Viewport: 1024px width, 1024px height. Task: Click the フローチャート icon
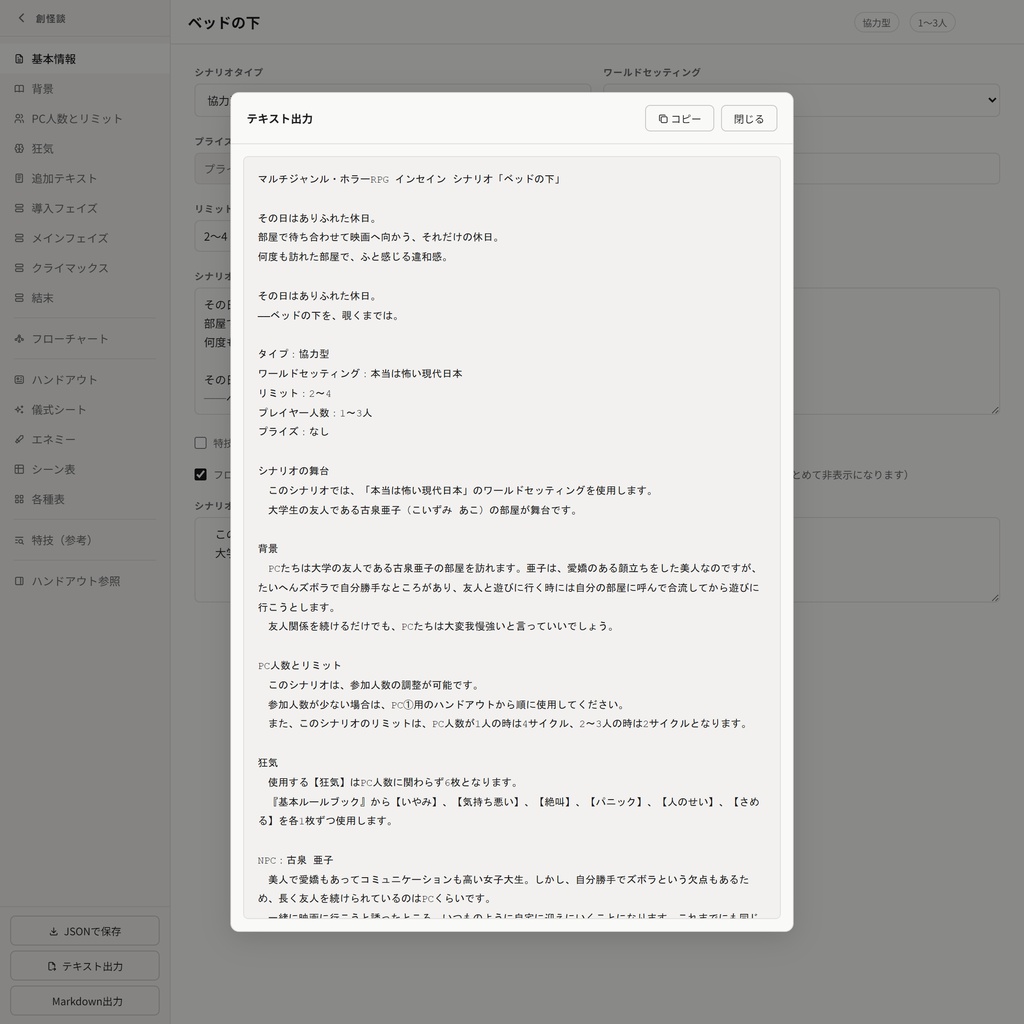point(19,339)
